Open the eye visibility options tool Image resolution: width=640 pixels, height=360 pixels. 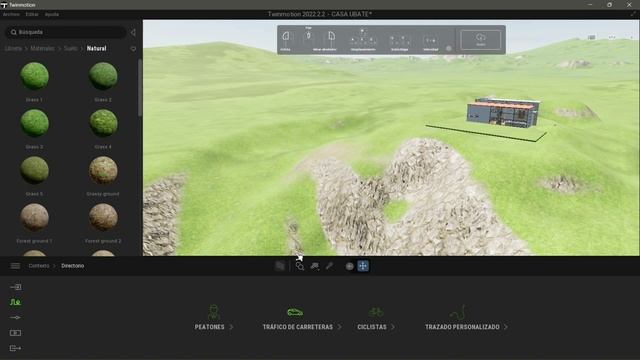pyautogui.click(x=315, y=266)
